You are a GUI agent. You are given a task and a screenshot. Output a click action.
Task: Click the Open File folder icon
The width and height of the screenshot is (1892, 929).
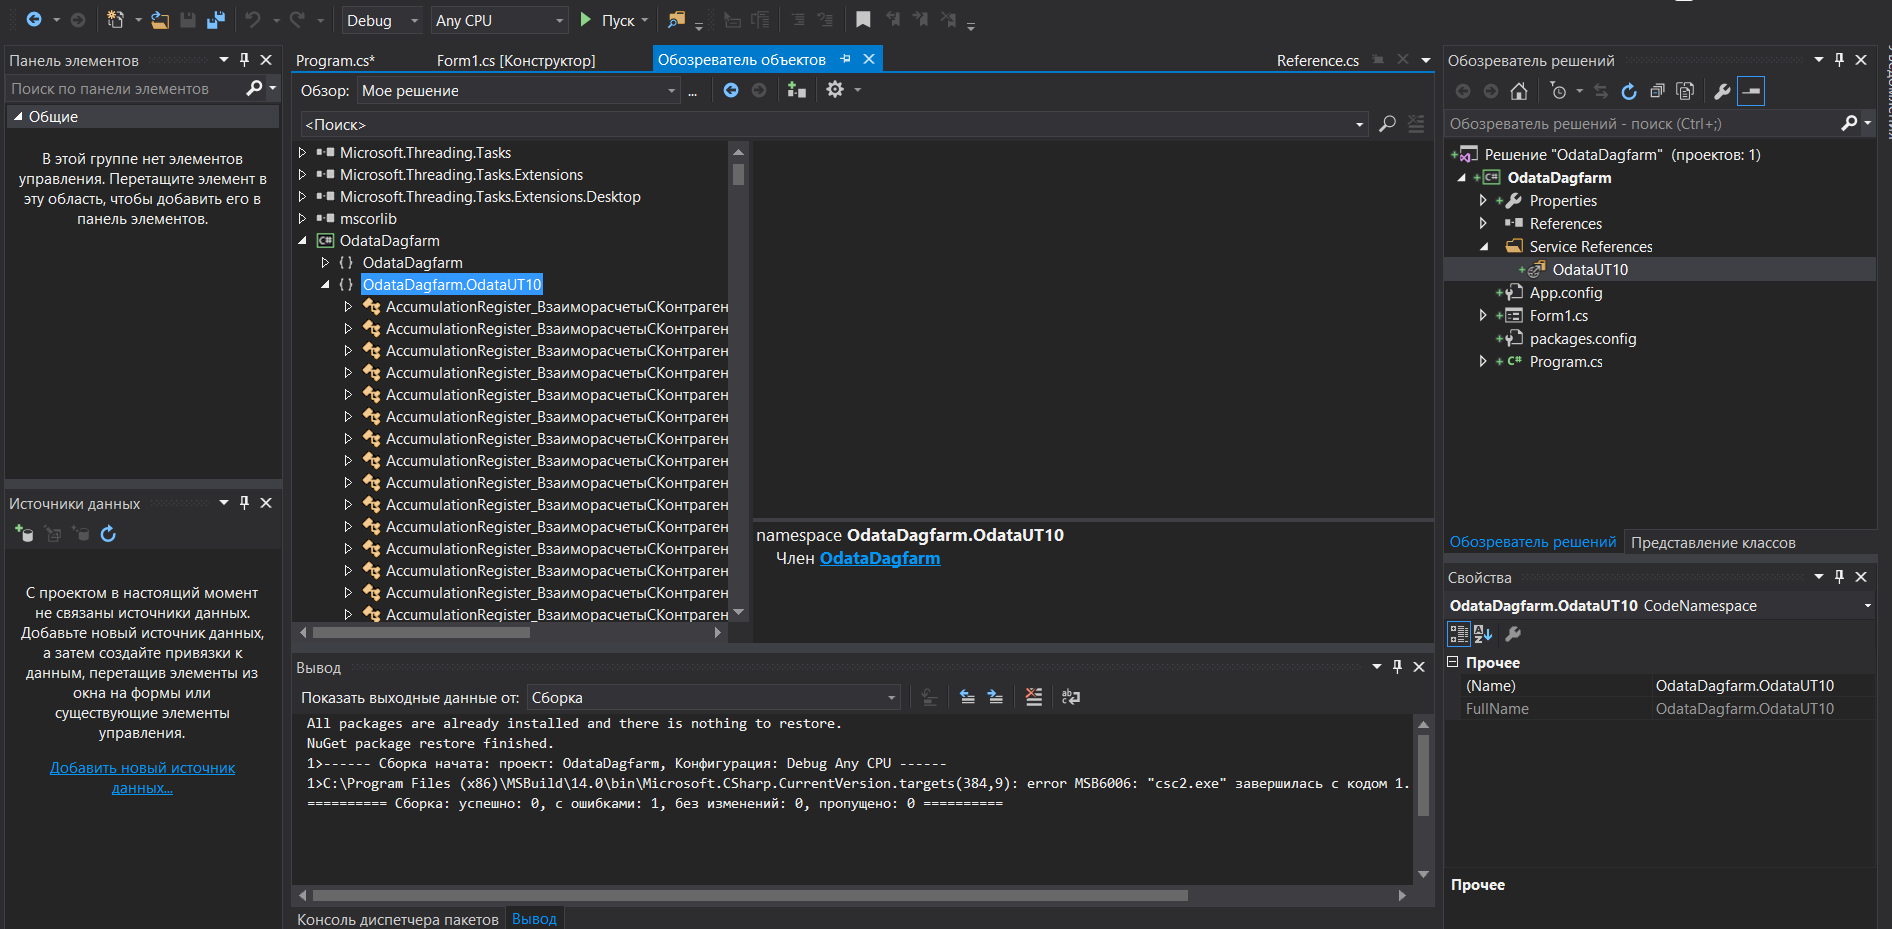coord(160,19)
